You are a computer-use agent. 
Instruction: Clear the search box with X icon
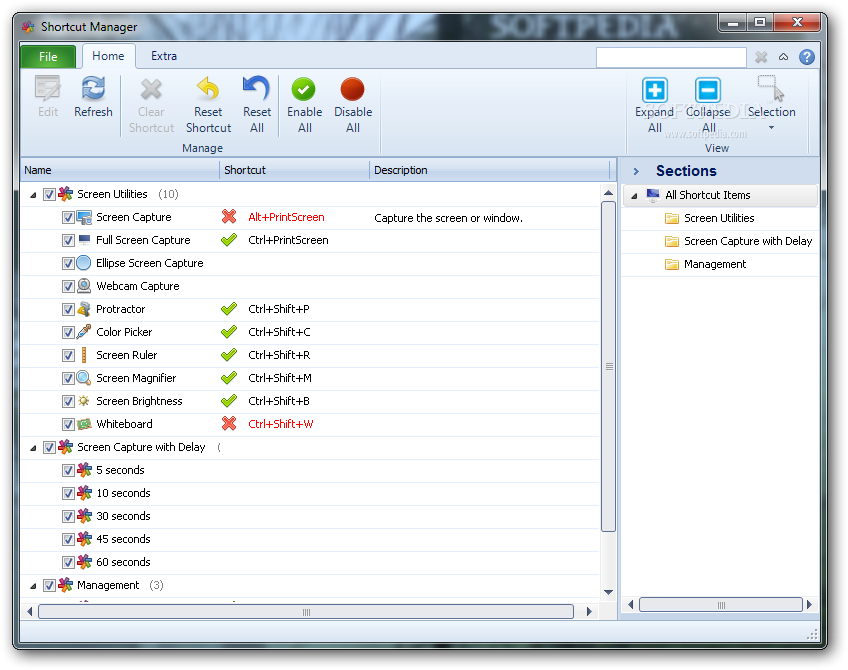[x=761, y=57]
